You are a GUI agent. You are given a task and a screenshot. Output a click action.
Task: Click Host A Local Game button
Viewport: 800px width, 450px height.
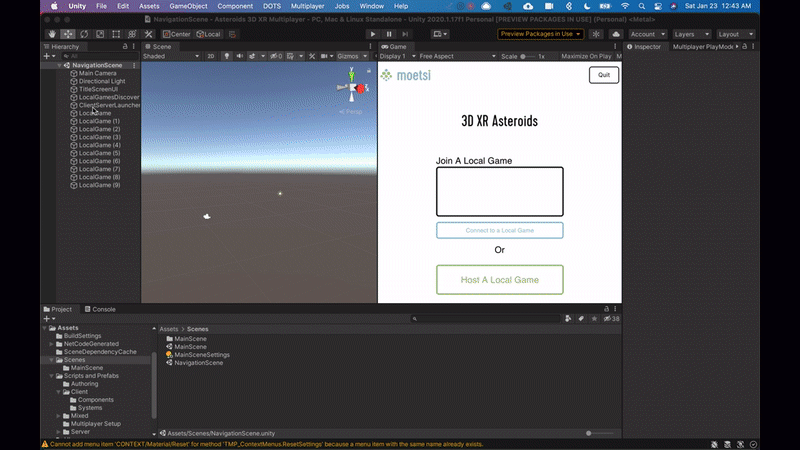[499, 280]
